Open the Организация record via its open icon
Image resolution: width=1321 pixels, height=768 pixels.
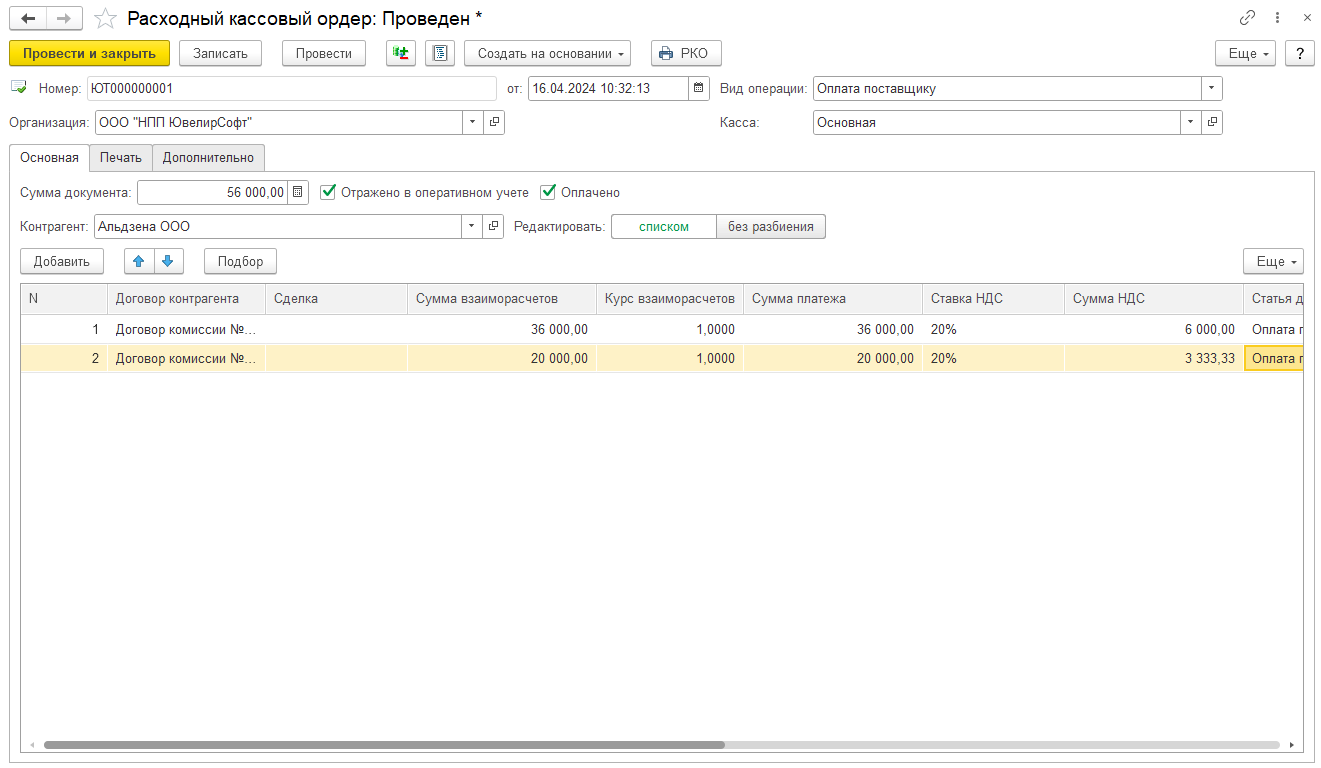click(x=494, y=122)
